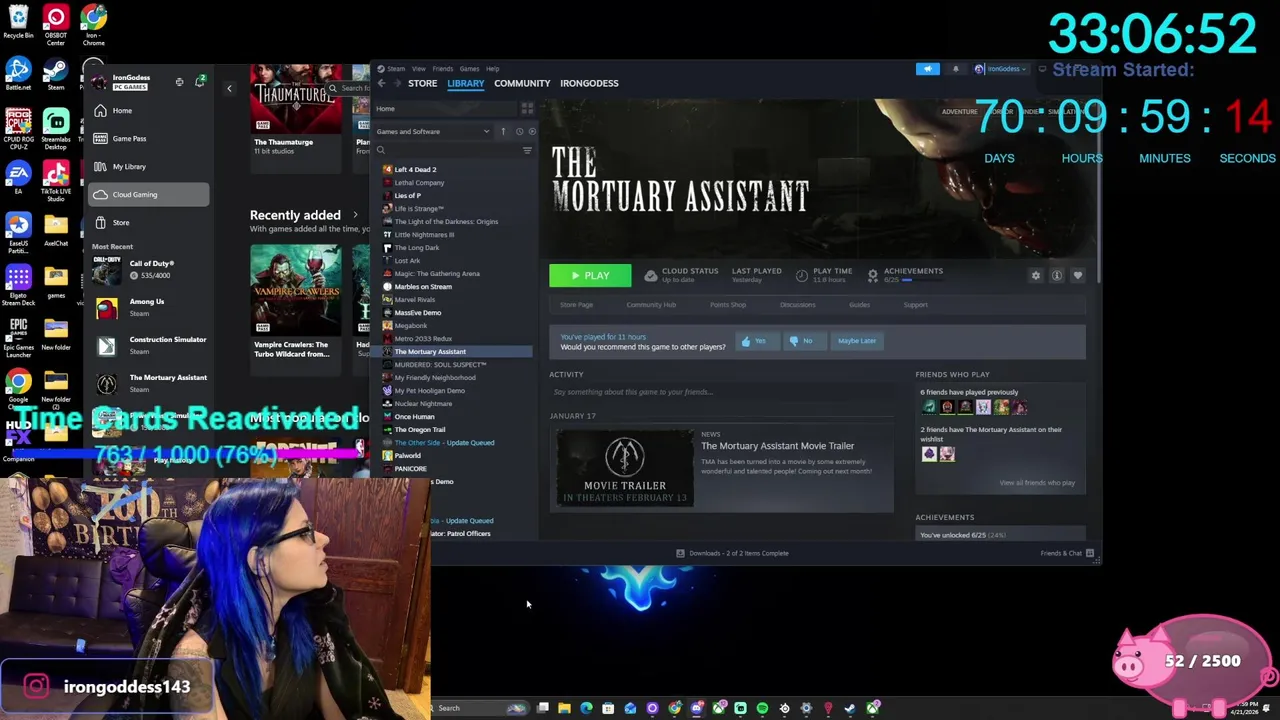This screenshot has height=720, width=1280.
Task: Open File Explorer from the taskbar
Action: pyautogui.click(x=564, y=708)
